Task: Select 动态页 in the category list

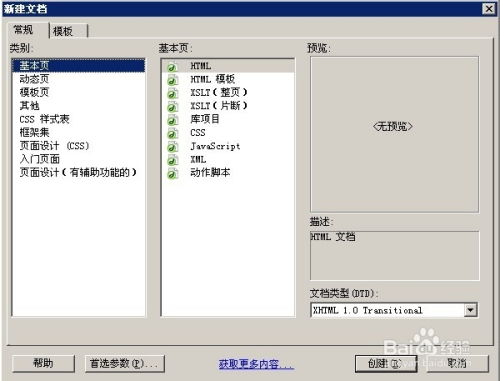Action: tap(34, 79)
